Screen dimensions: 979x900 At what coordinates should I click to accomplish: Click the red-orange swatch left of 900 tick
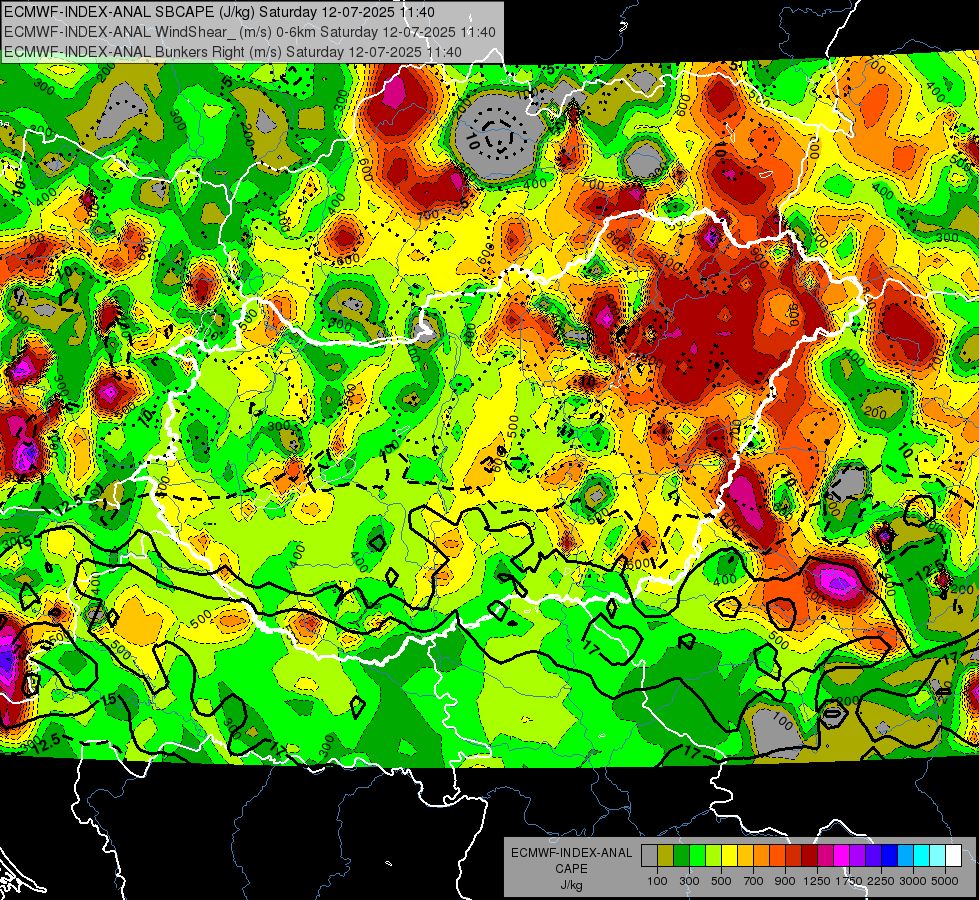[x=777, y=855]
